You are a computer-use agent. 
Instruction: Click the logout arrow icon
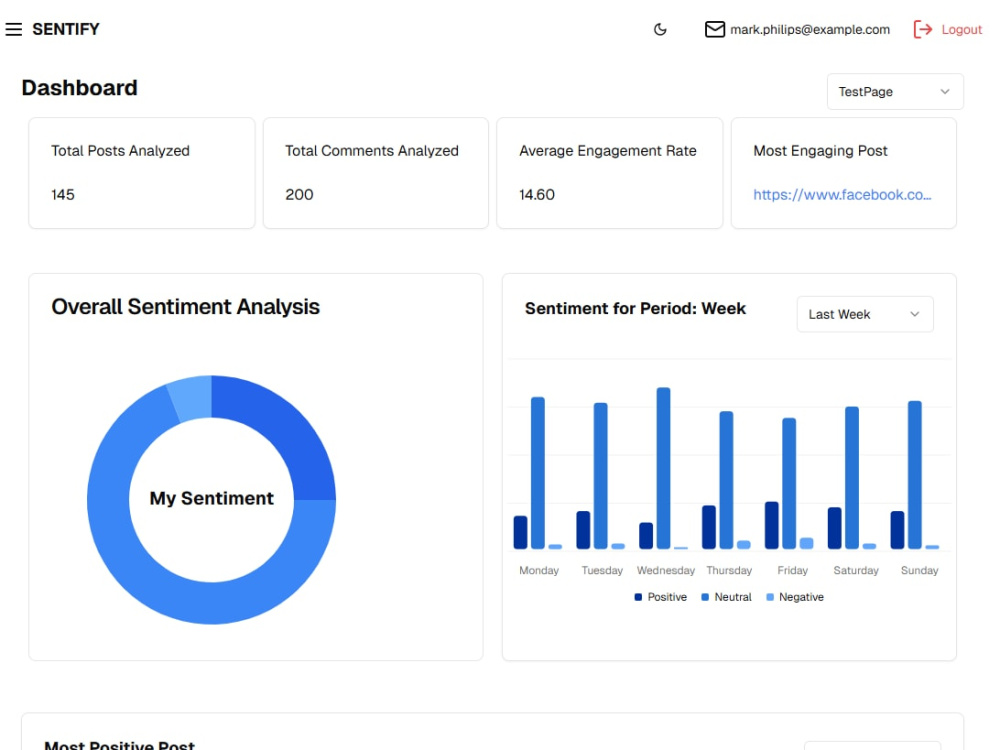(x=923, y=29)
